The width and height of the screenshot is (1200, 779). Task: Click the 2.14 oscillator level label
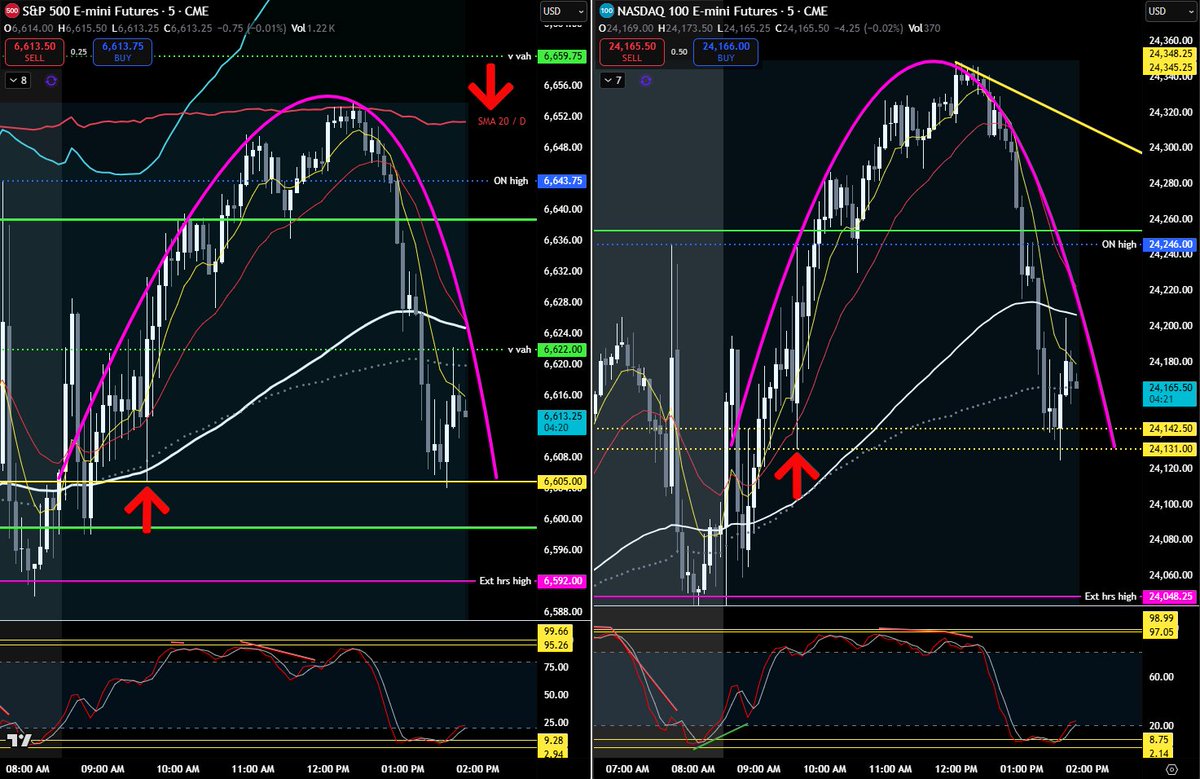click(1160, 752)
